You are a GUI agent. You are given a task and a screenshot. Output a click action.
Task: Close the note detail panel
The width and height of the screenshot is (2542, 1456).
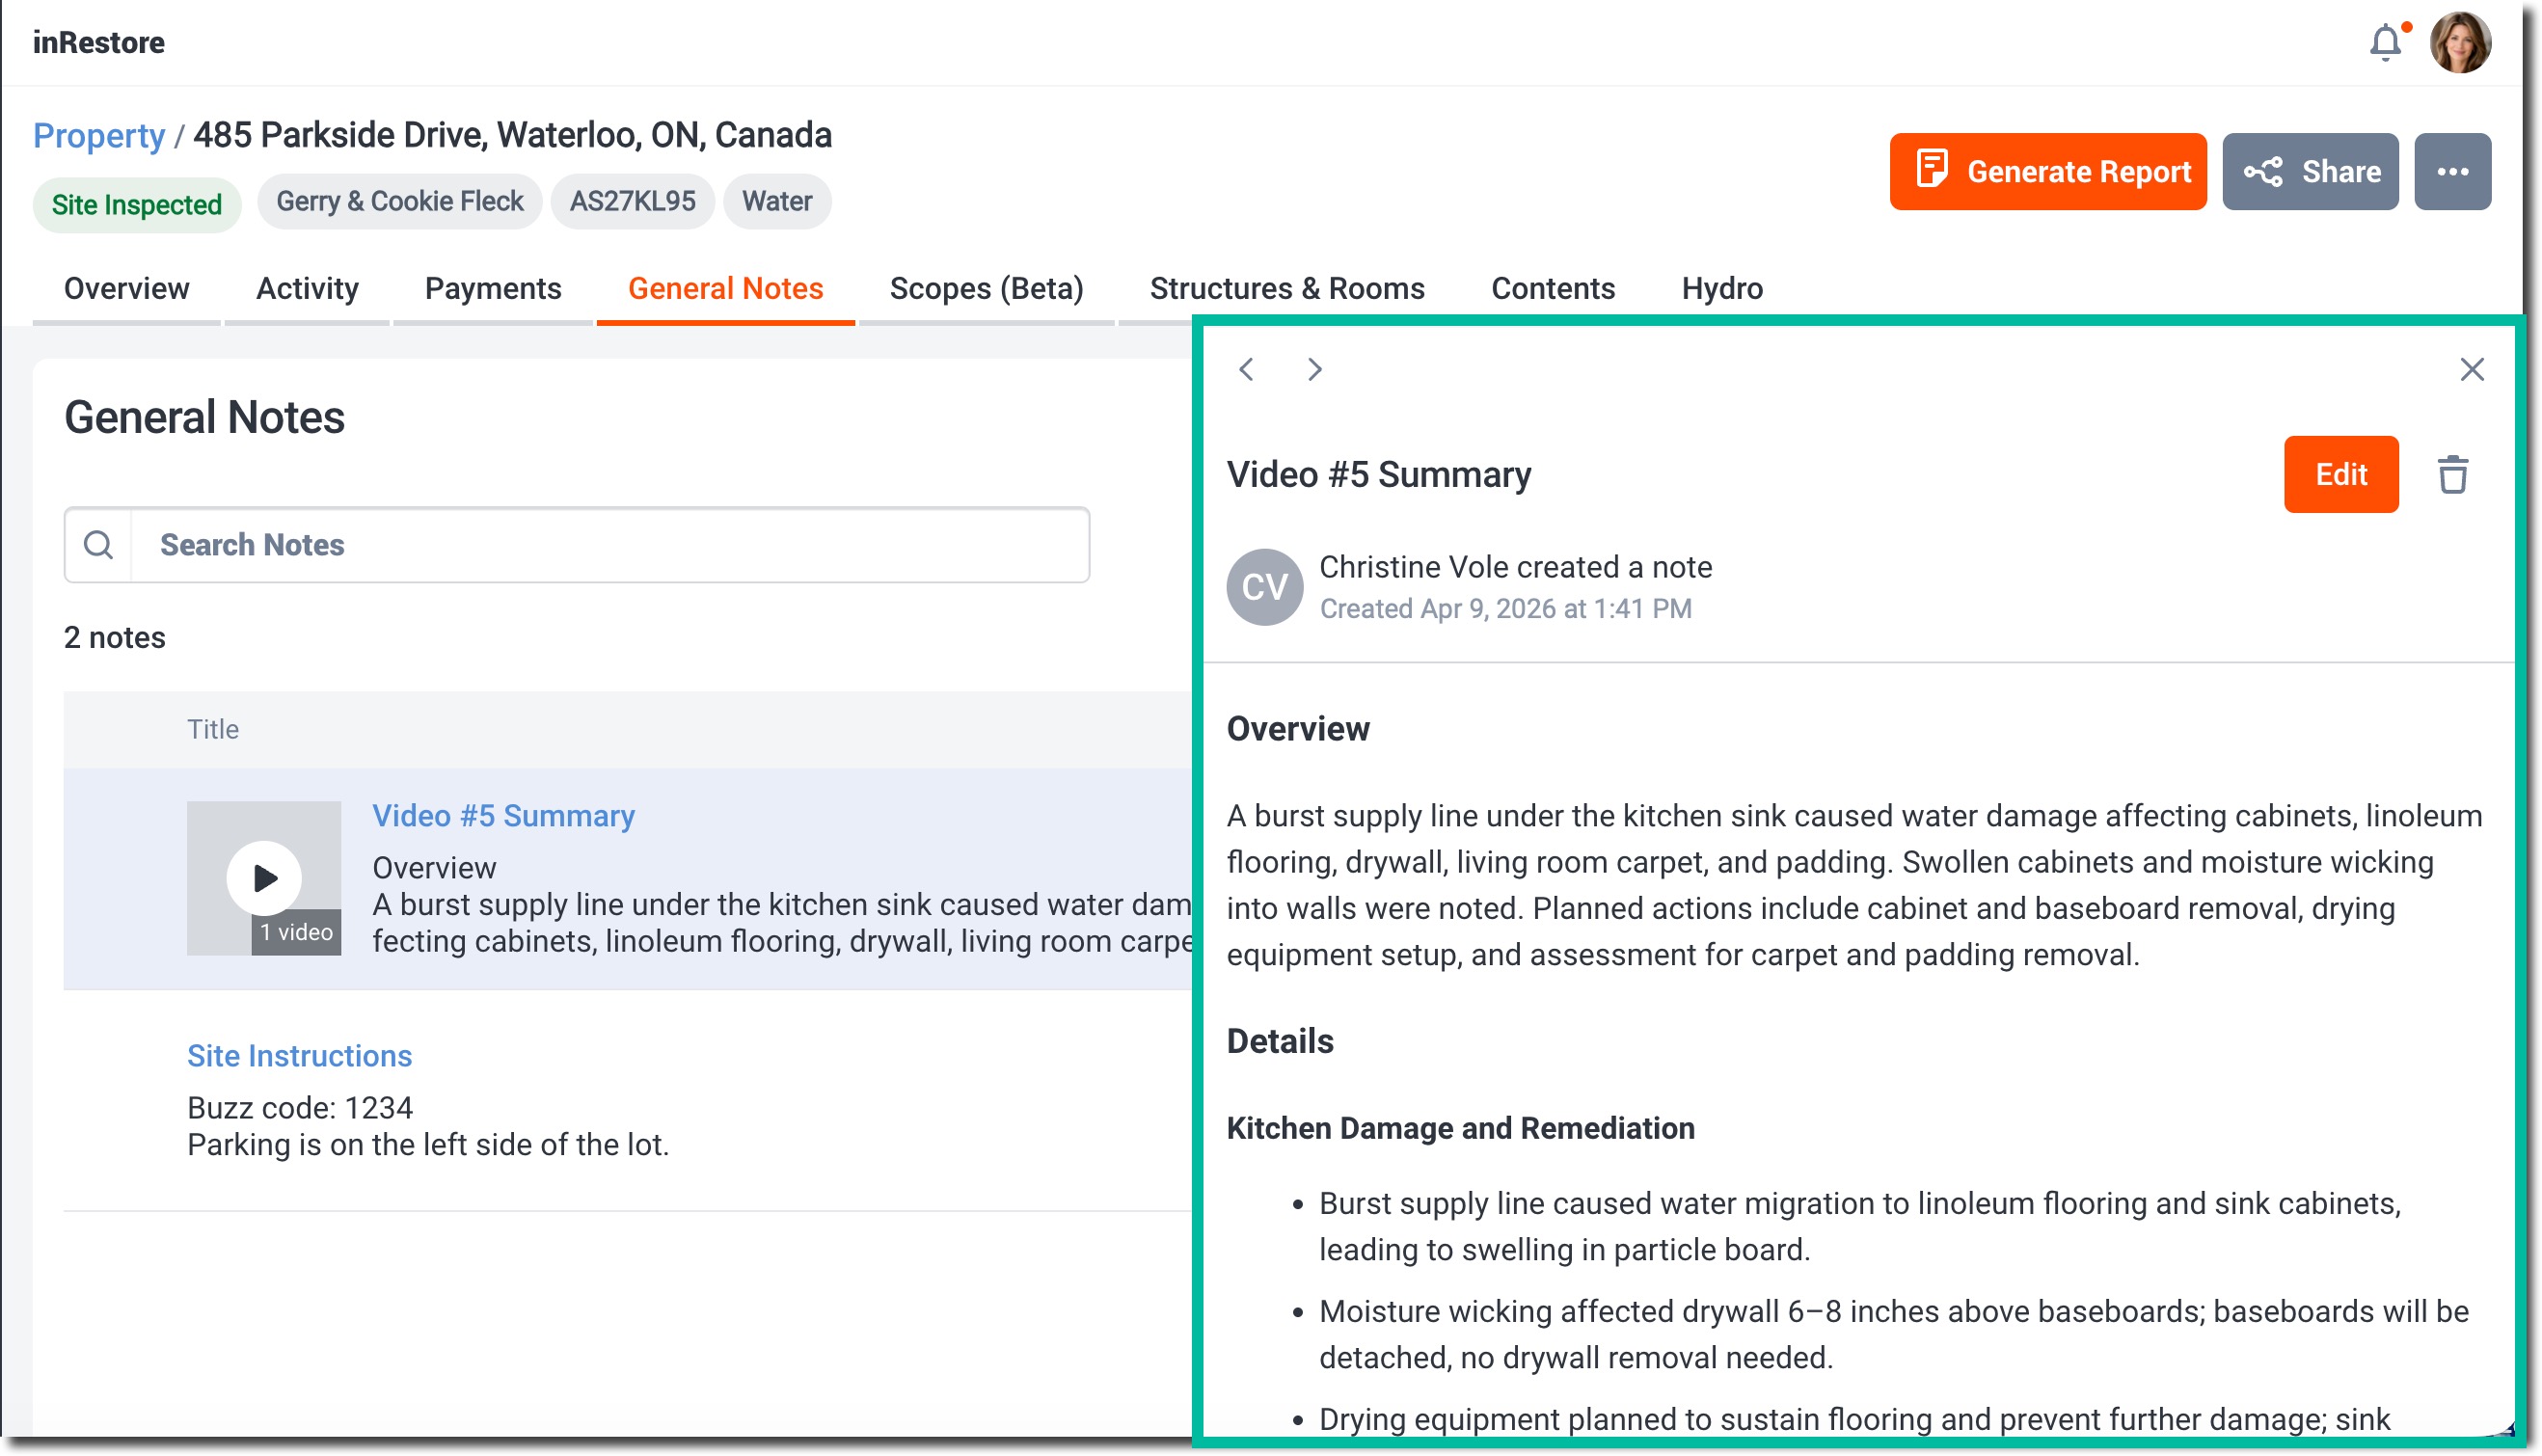point(2472,370)
